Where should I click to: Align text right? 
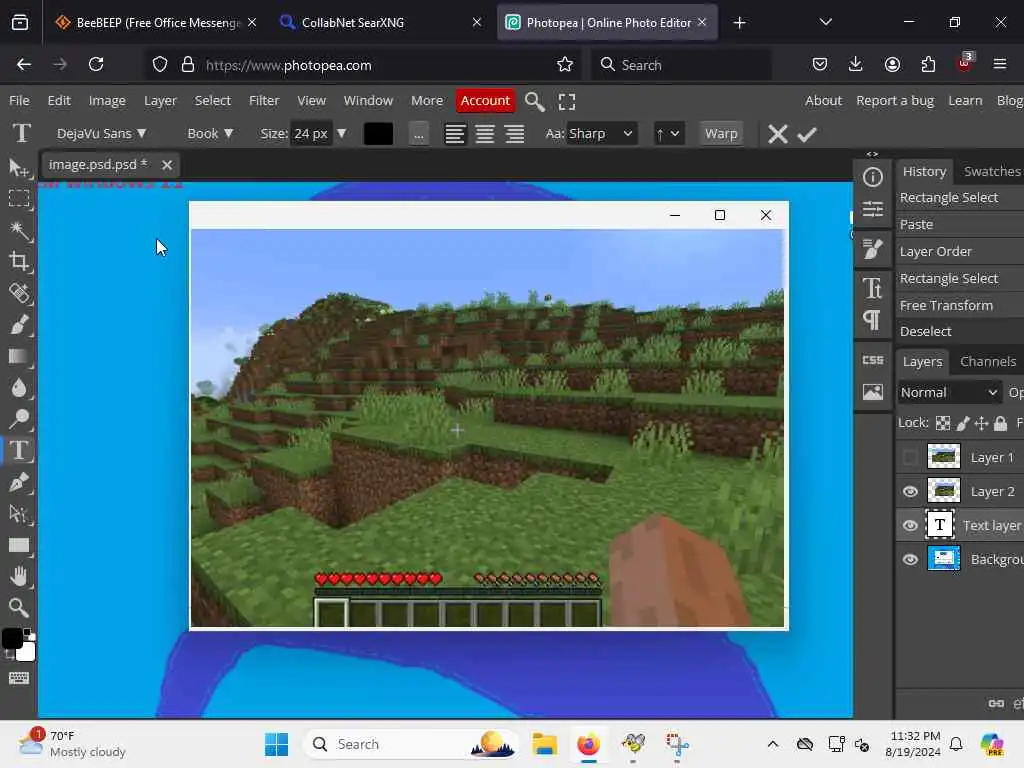[515, 134]
